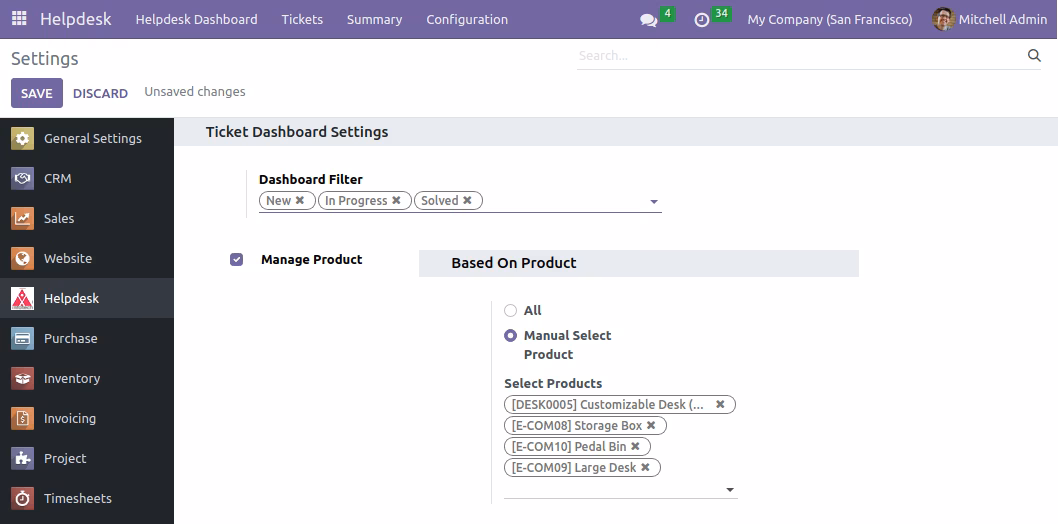Open the My Company (San Francisco) switcher

[x=830, y=20]
